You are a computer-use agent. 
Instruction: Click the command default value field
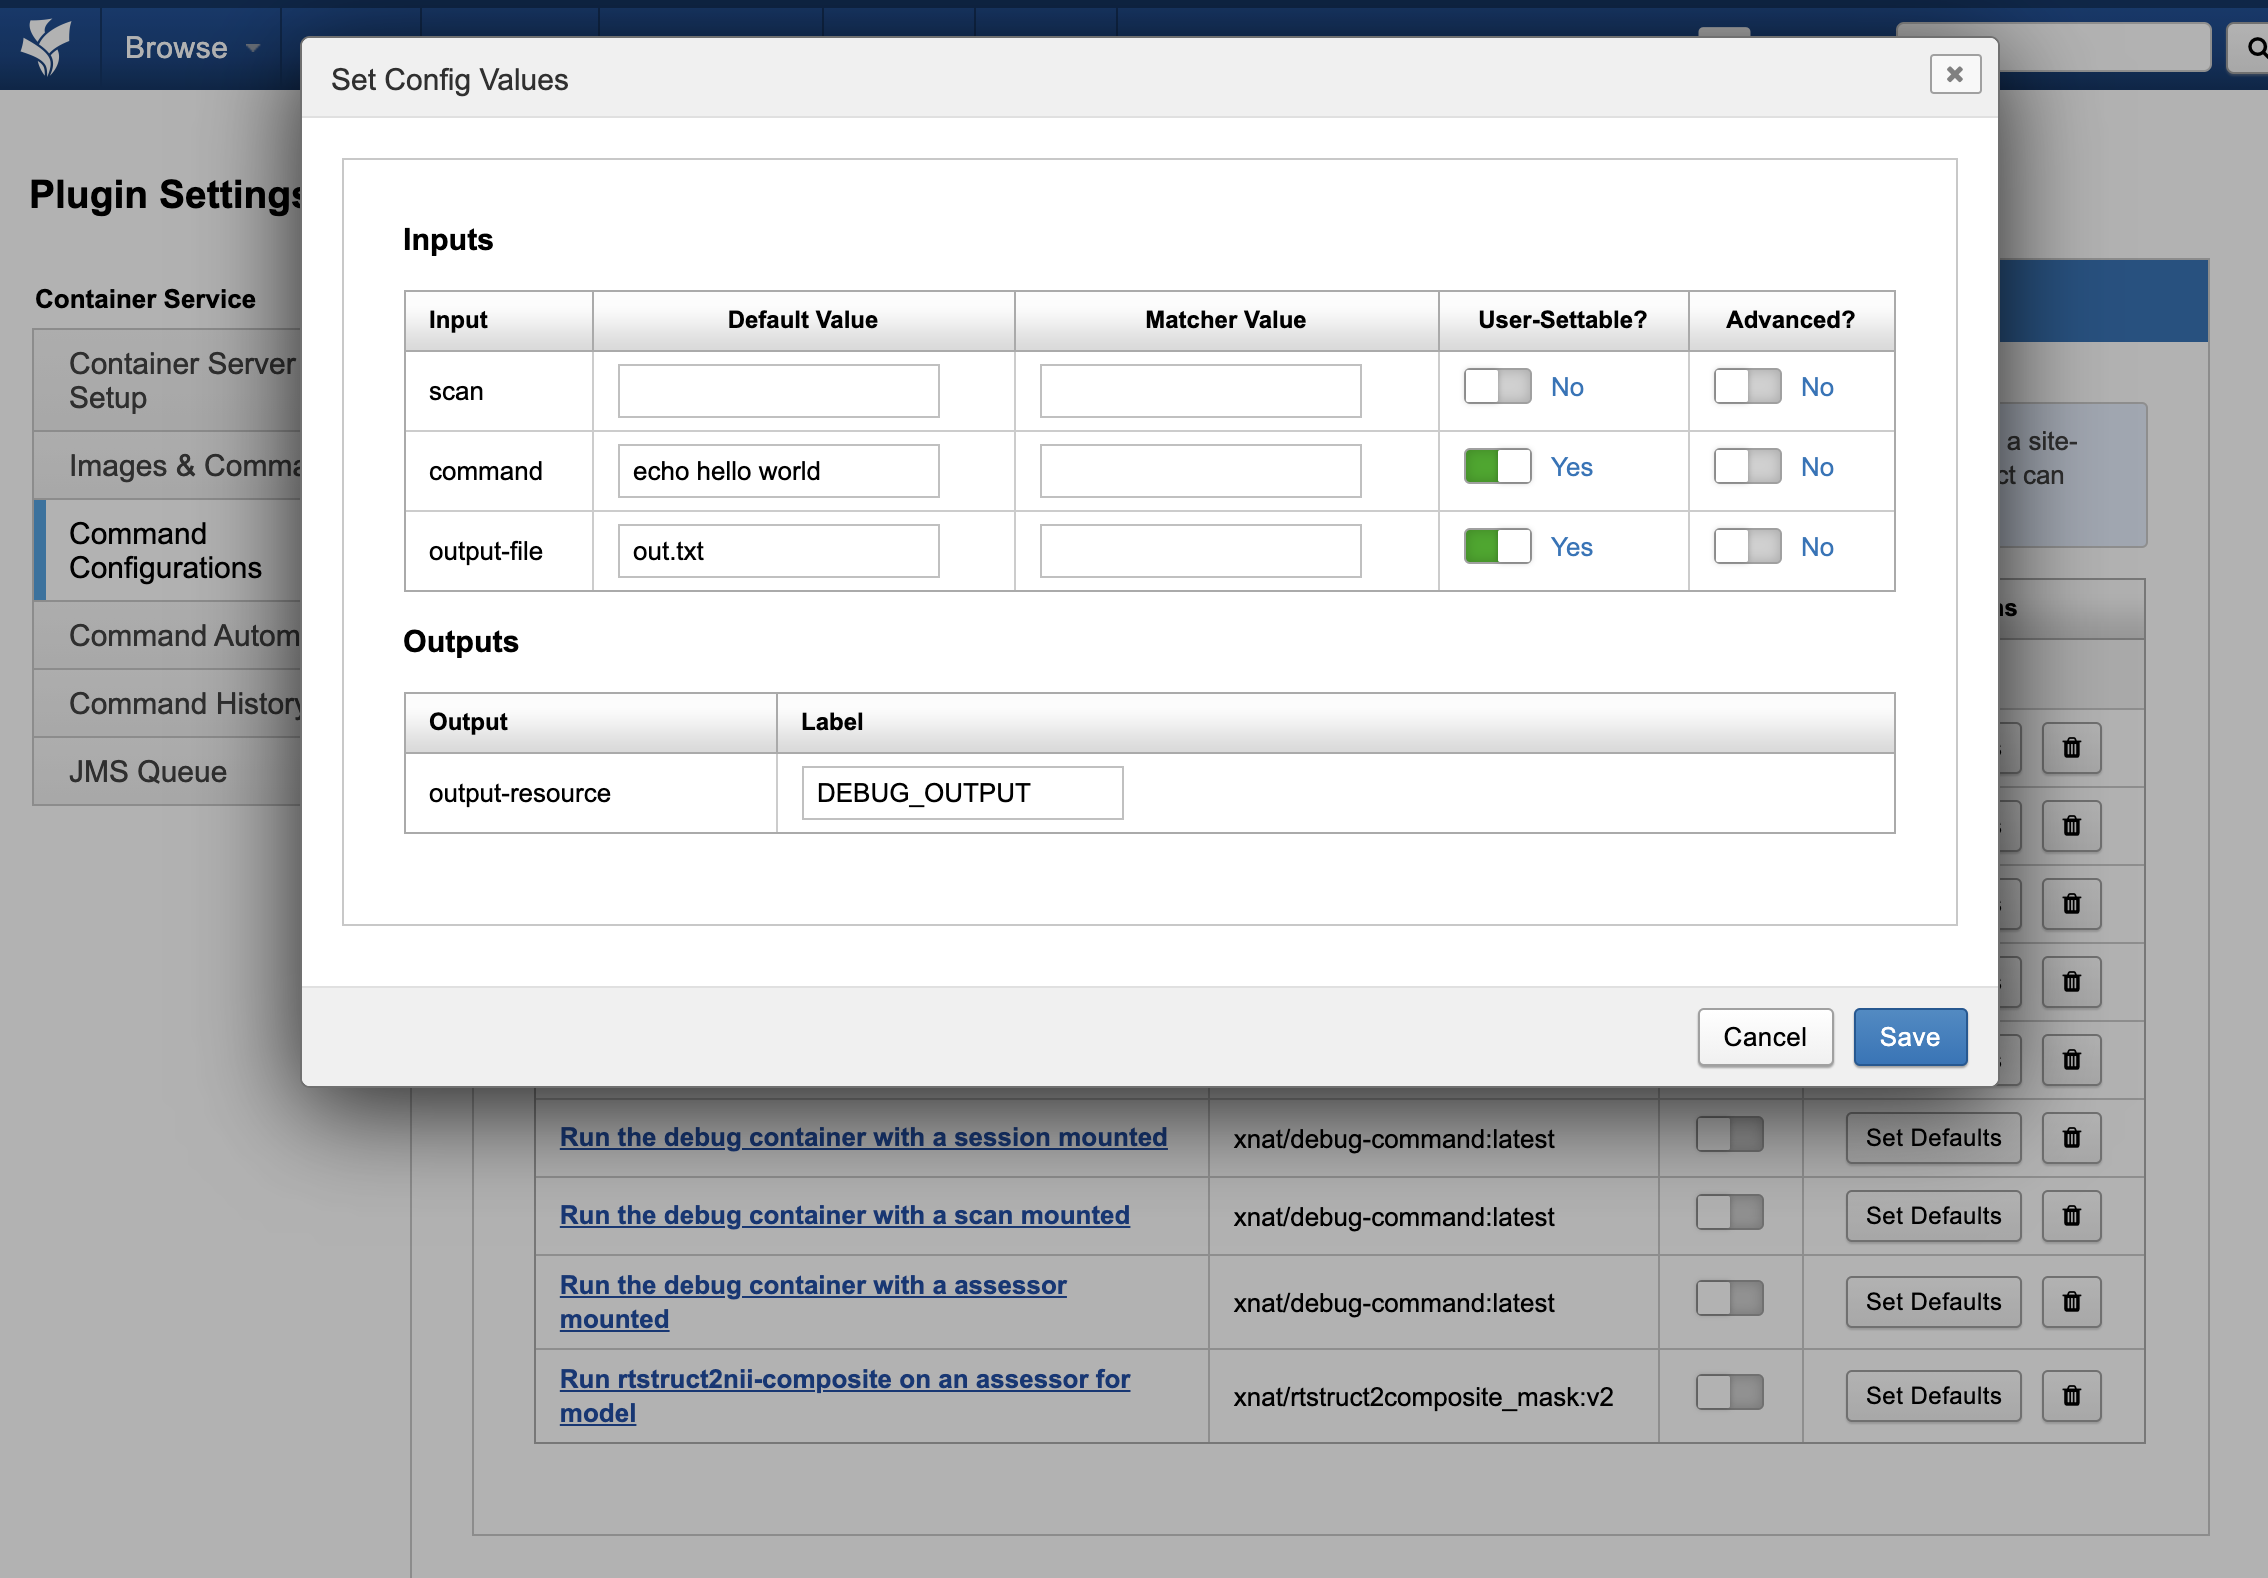click(778, 471)
